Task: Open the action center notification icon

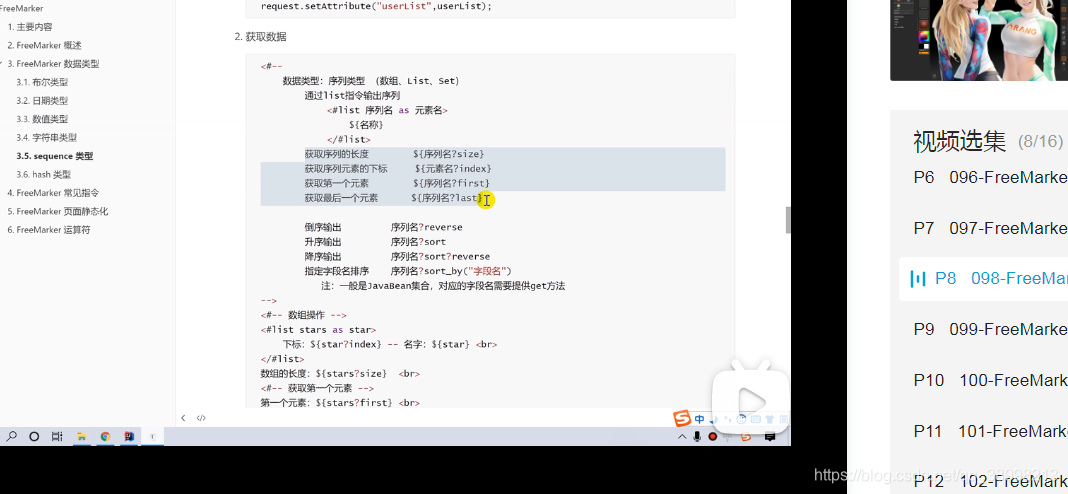Action: 770,437
